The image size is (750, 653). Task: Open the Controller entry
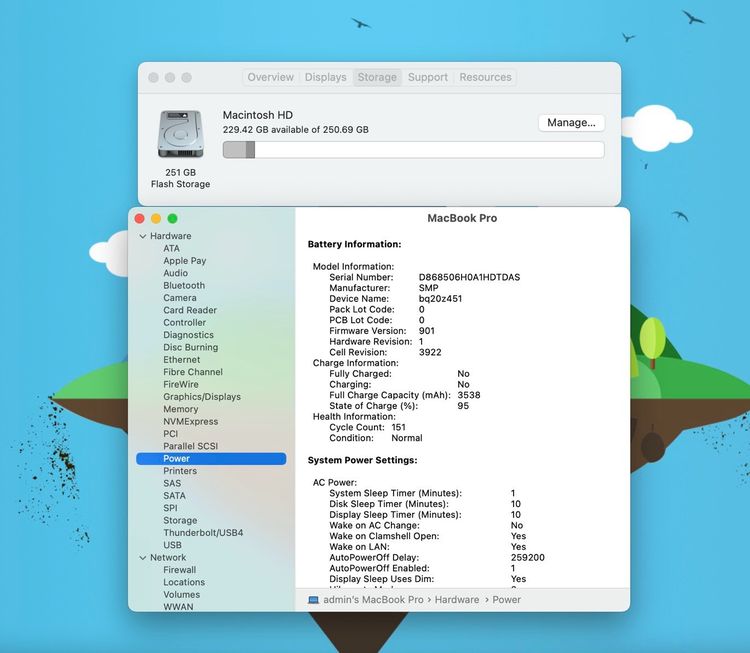coord(185,323)
